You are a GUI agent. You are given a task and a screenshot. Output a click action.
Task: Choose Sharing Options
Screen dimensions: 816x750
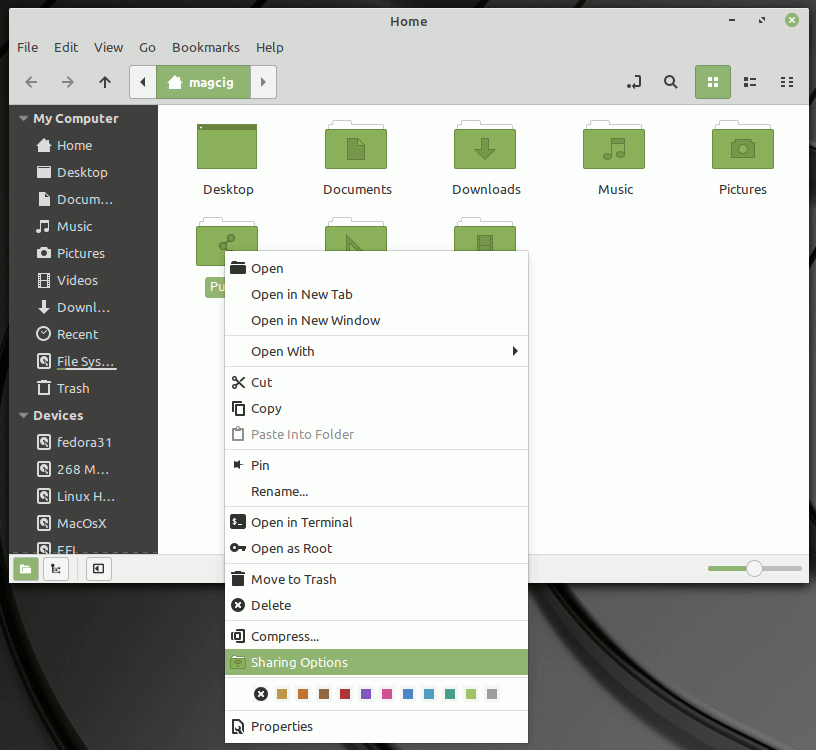(376, 663)
